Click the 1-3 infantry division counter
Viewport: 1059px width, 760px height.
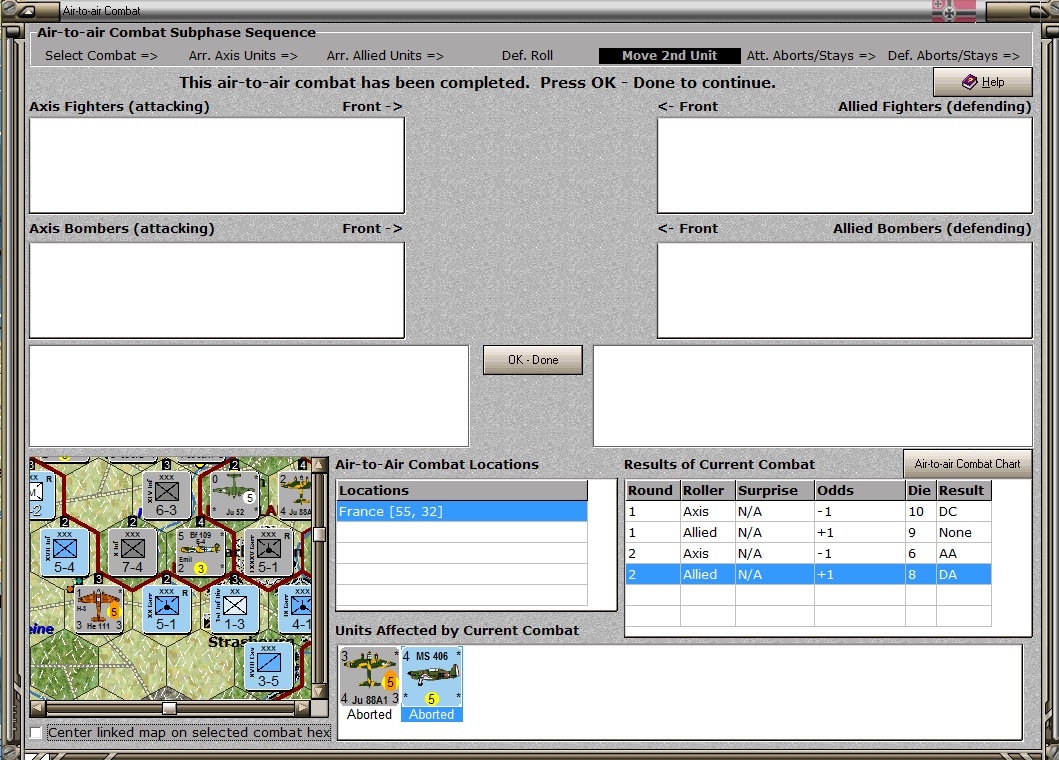pyautogui.click(x=234, y=609)
